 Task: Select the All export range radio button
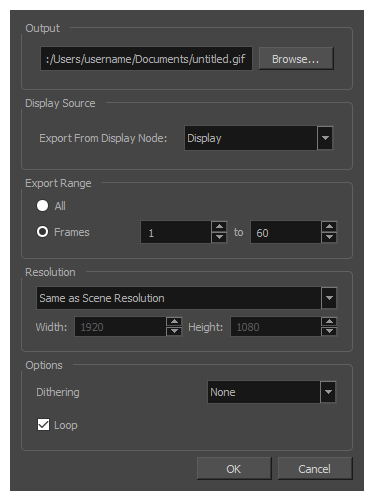click(x=42, y=206)
